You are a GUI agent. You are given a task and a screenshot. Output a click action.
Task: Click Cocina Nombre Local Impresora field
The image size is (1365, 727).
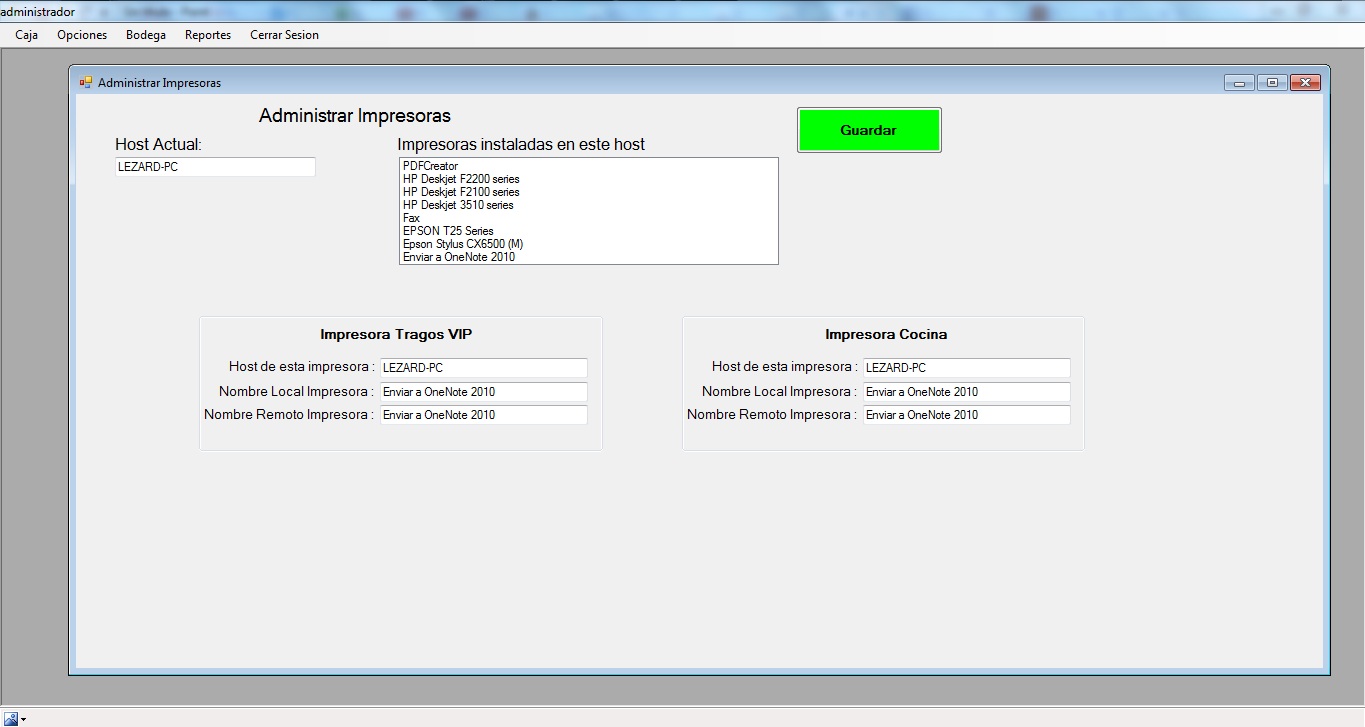point(967,392)
